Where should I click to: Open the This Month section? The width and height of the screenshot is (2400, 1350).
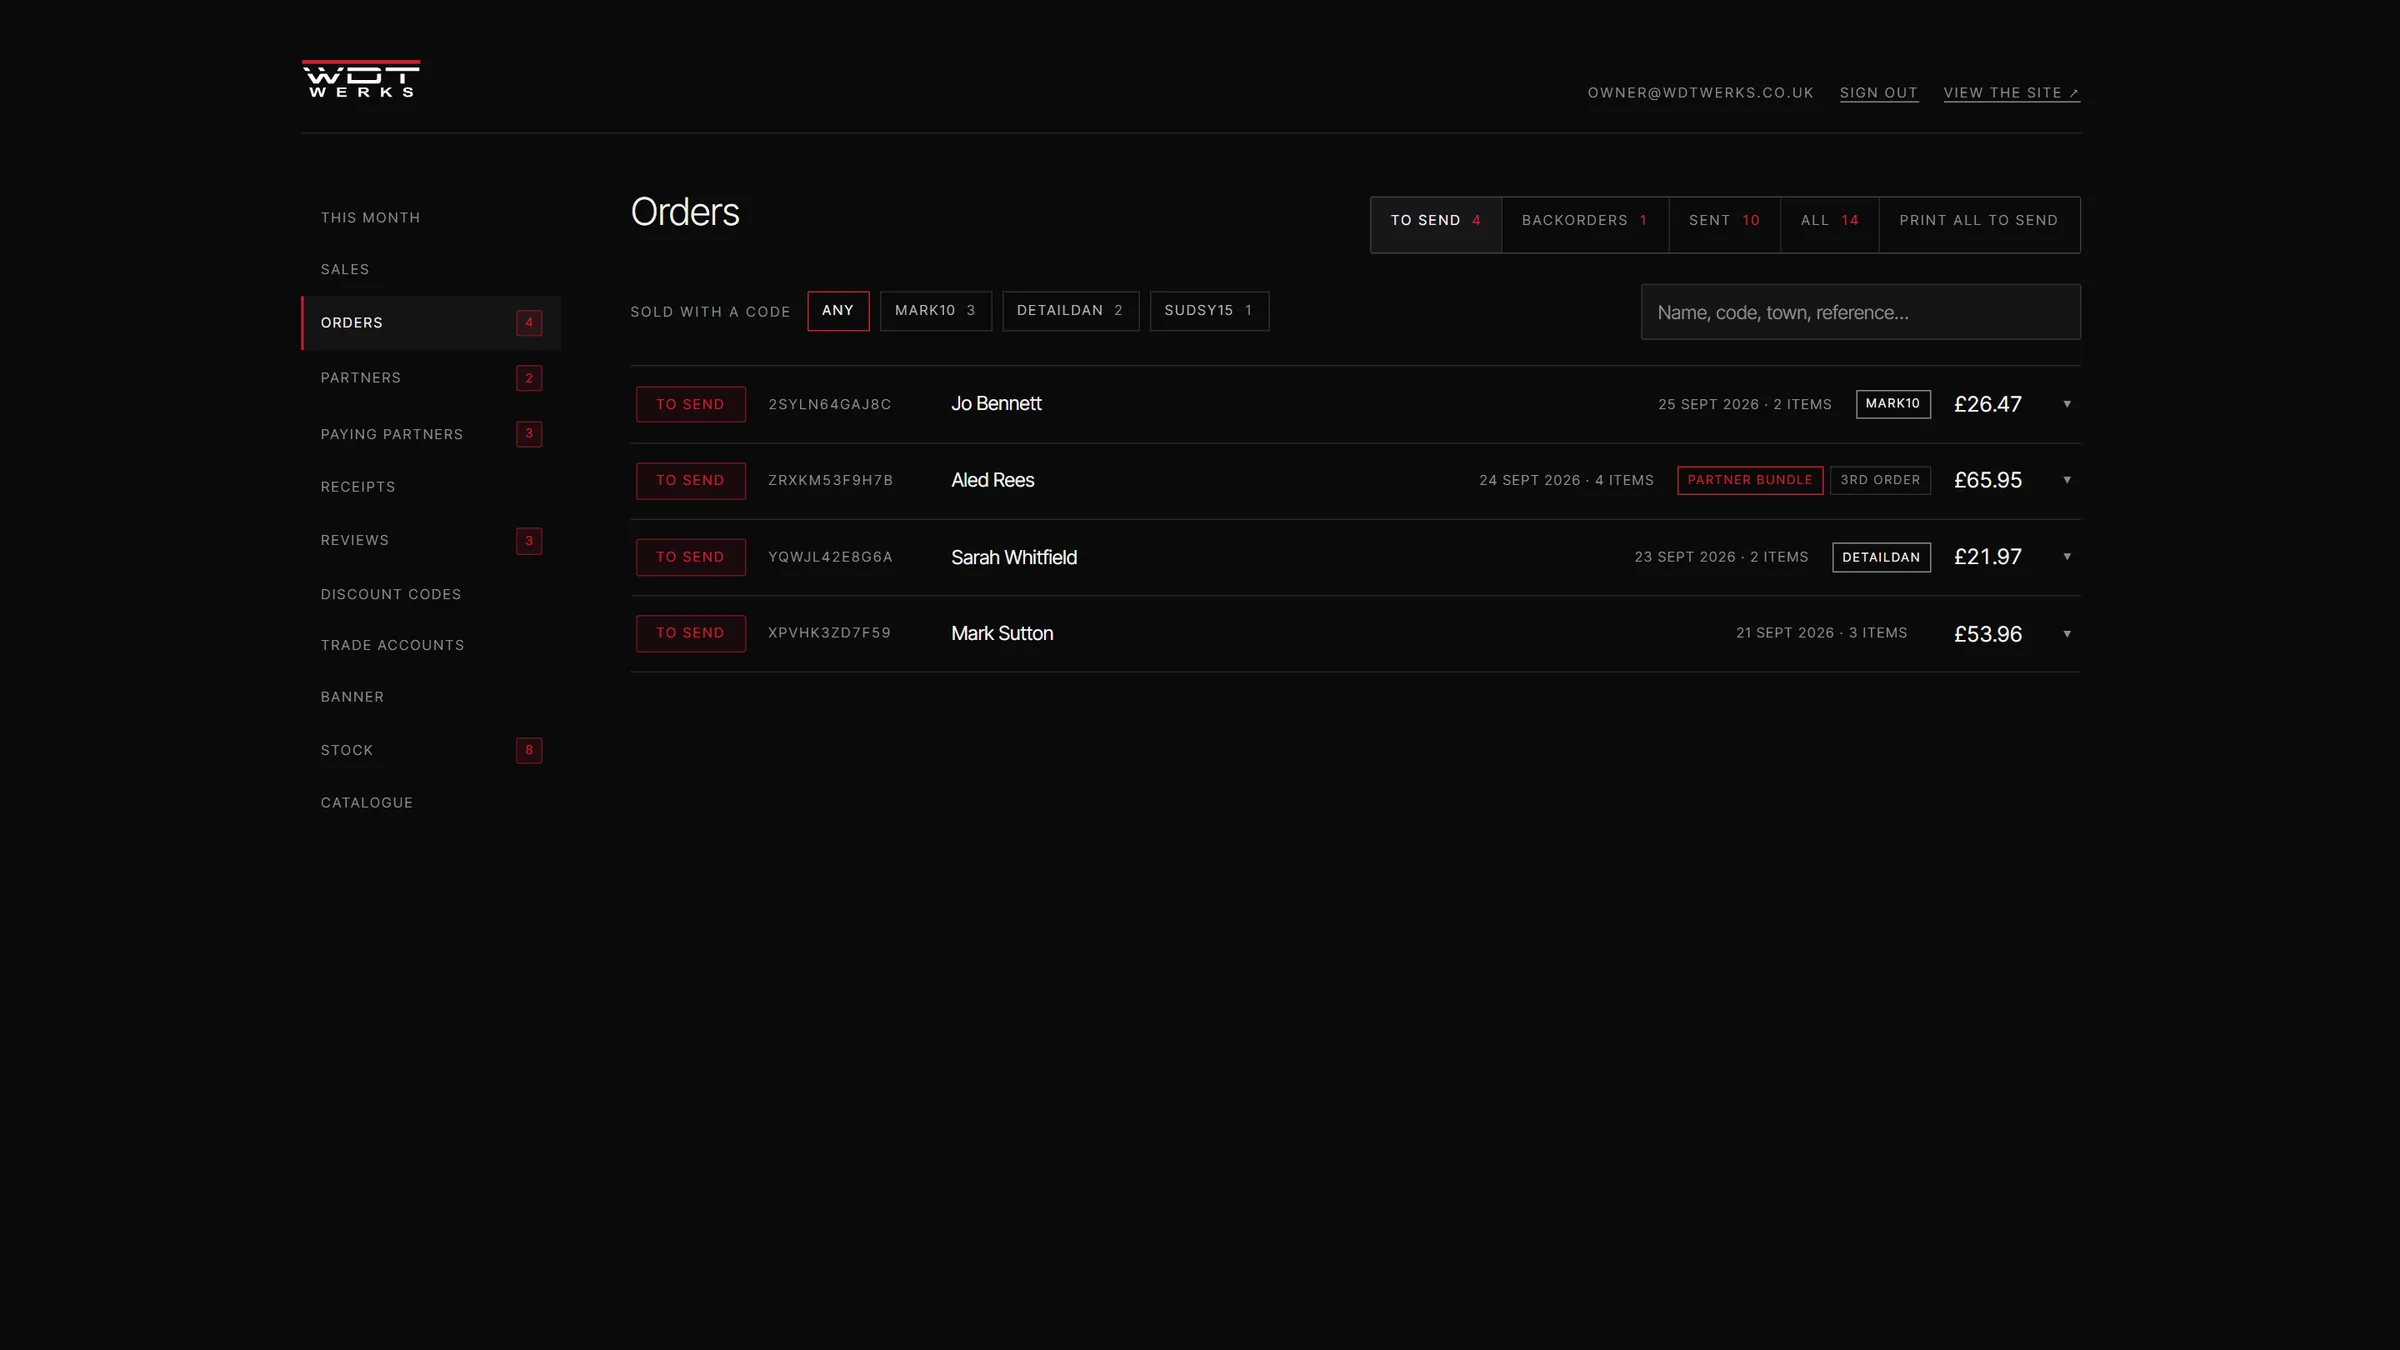coord(370,218)
